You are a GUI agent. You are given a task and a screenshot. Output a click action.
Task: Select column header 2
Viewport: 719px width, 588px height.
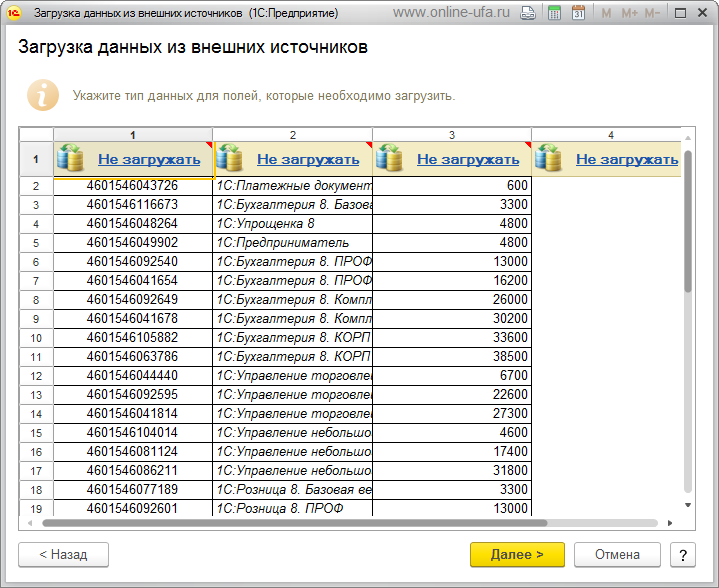[293, 135]
